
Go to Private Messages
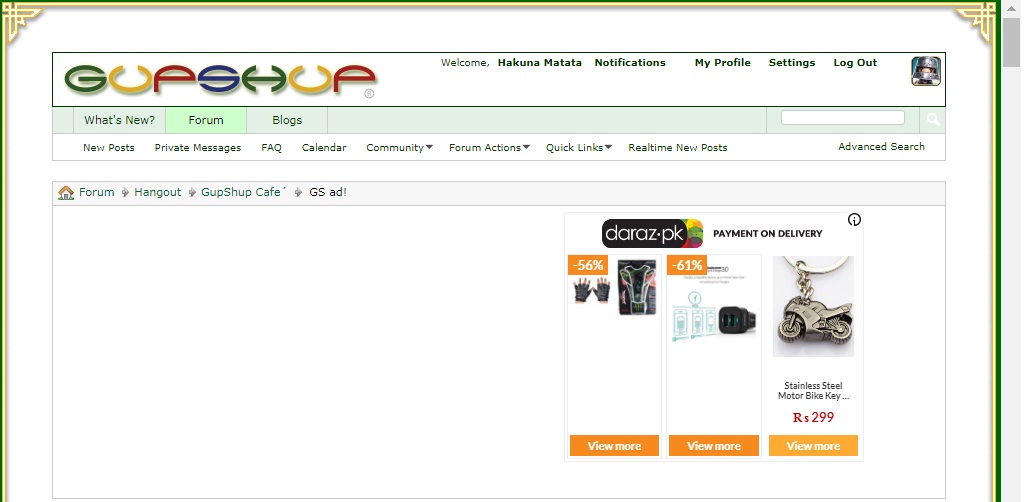198,148
